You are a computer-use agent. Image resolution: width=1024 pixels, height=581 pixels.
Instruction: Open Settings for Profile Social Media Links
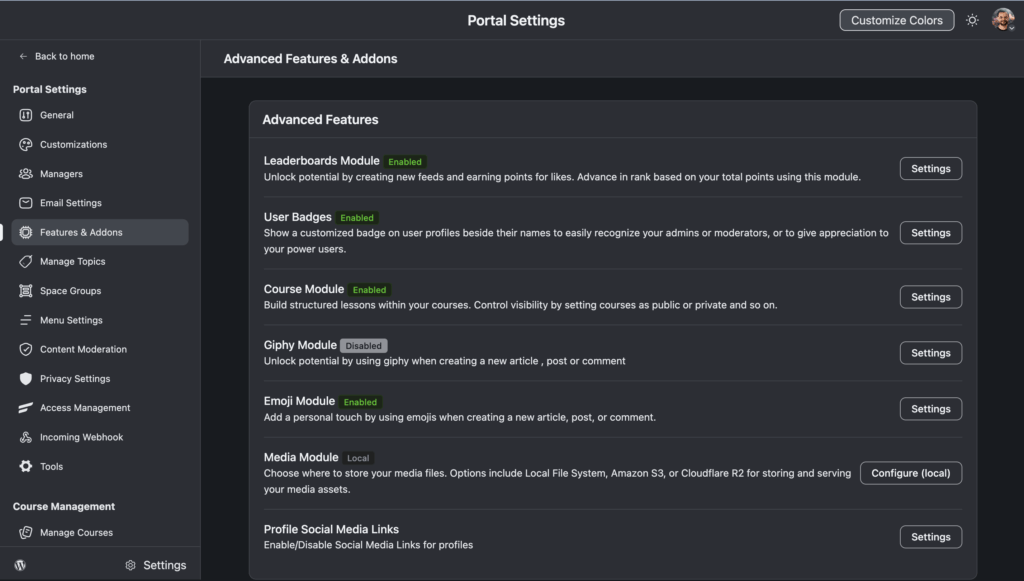click(930, 536)
